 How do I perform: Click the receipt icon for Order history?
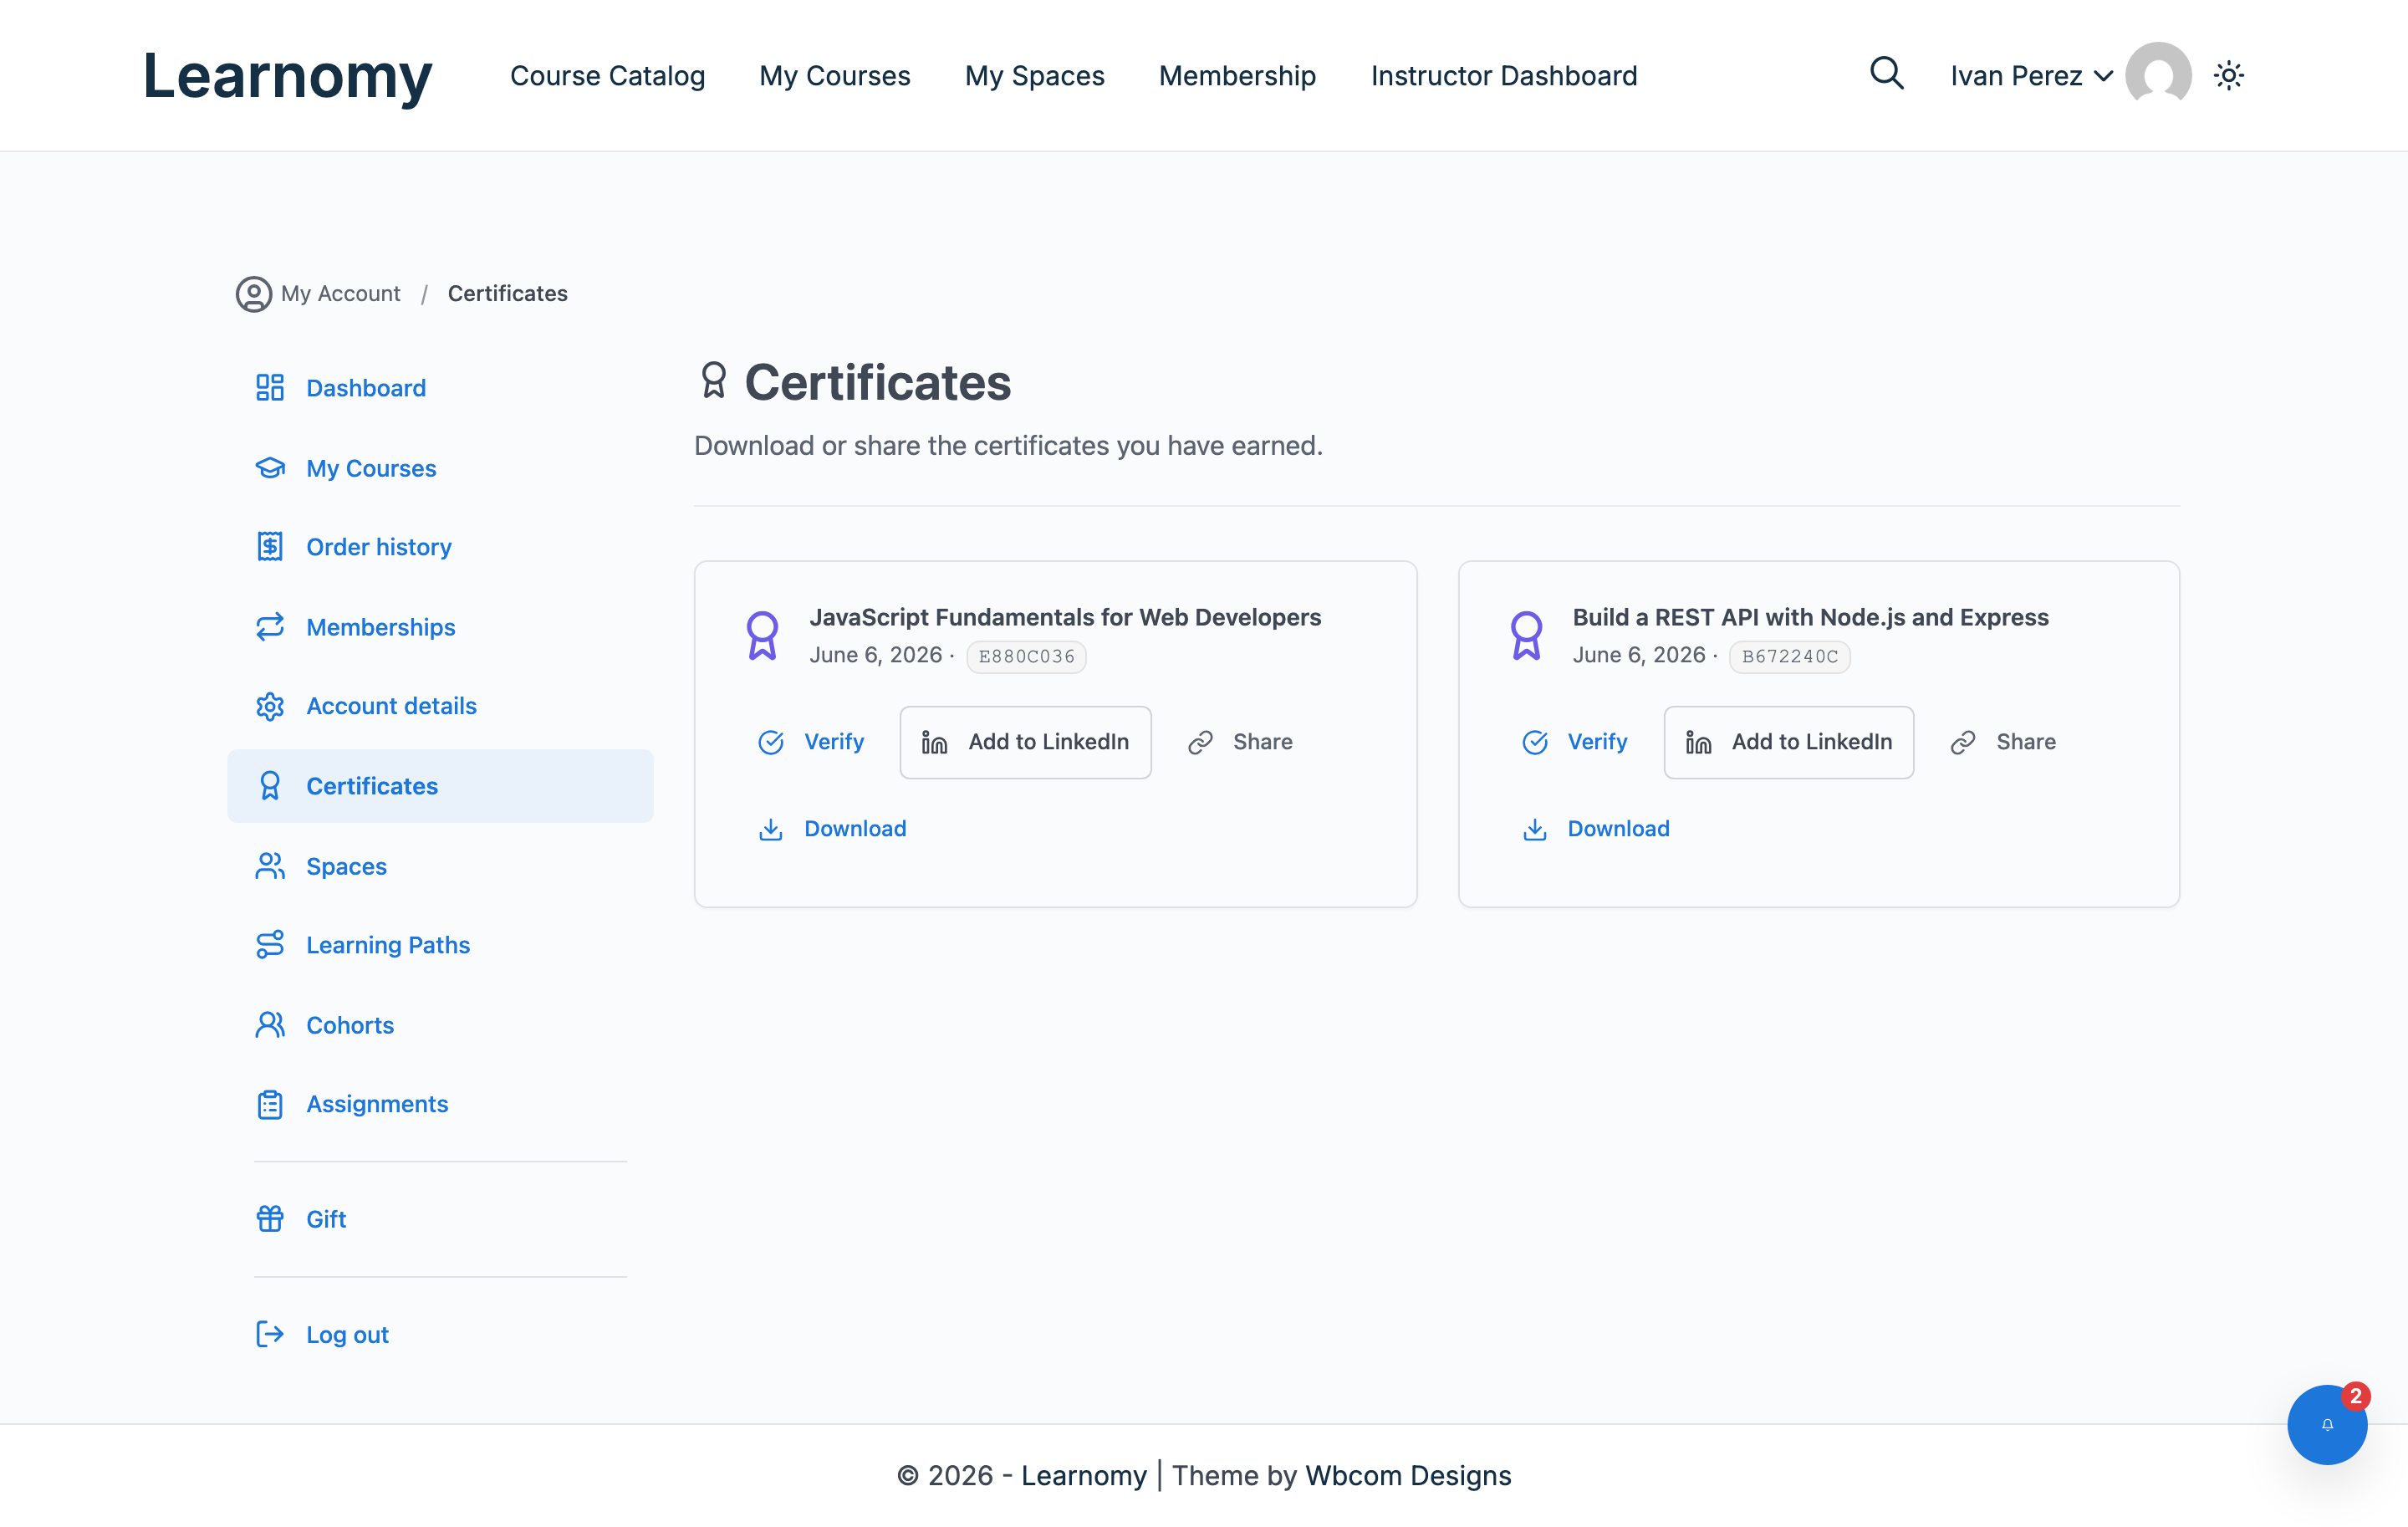[270, 546]
